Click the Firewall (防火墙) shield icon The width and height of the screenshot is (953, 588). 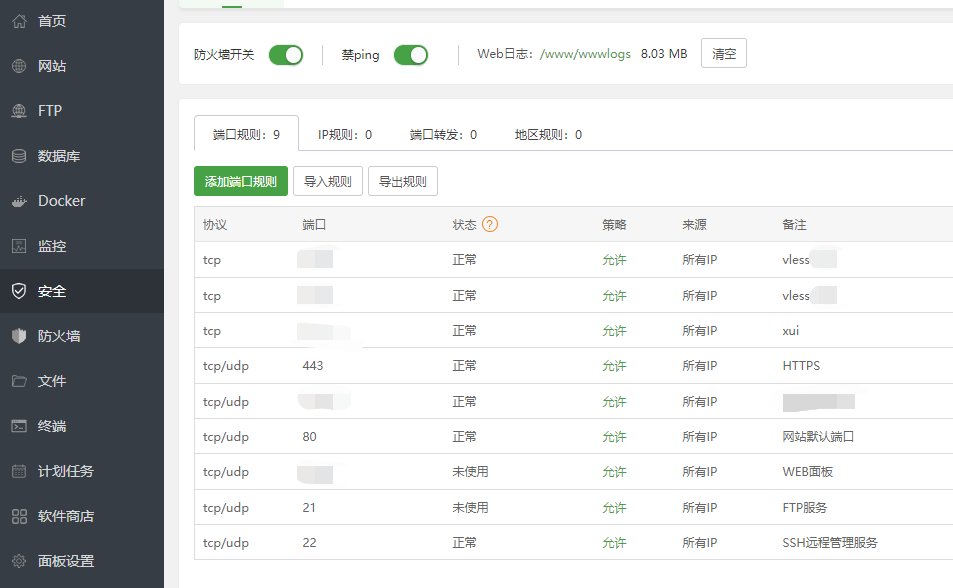19,336
